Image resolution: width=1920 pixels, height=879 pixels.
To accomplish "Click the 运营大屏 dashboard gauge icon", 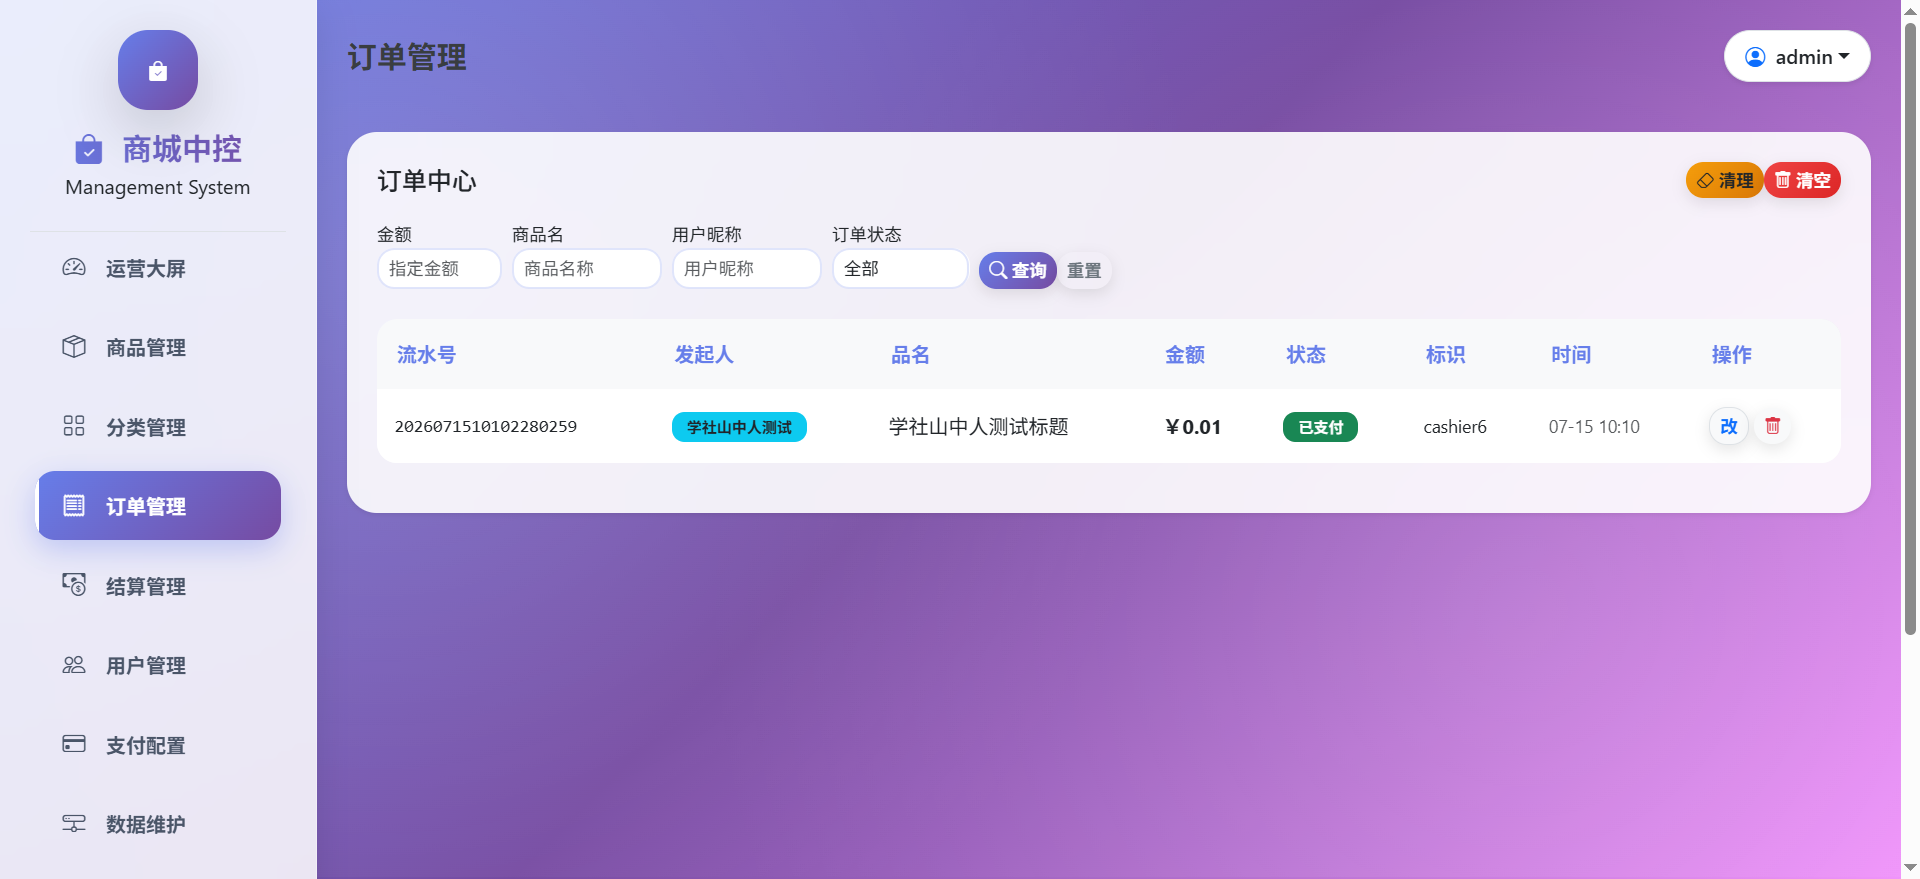I will pyautogui.click(x=74, y=267).
